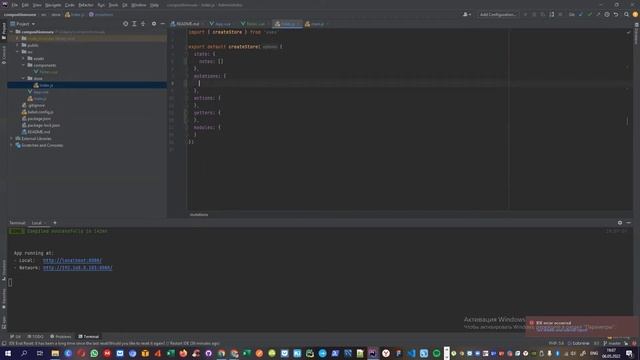Viewport: 640px width, 360px height.
Task: Open Spotify from the taskbar
Action: tap(436, 353)
